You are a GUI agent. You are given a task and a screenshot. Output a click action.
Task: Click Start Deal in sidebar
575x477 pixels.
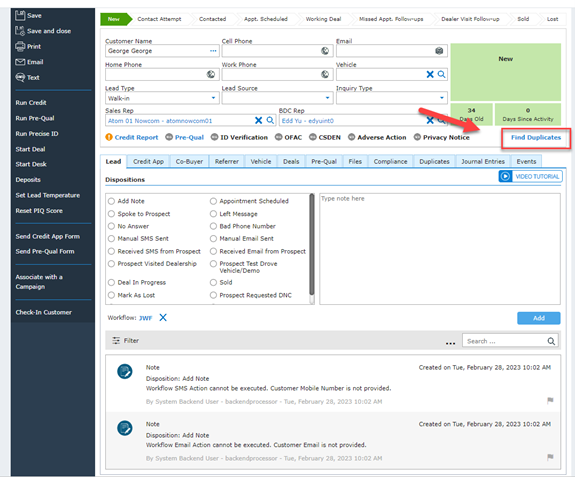click(30, 149)
